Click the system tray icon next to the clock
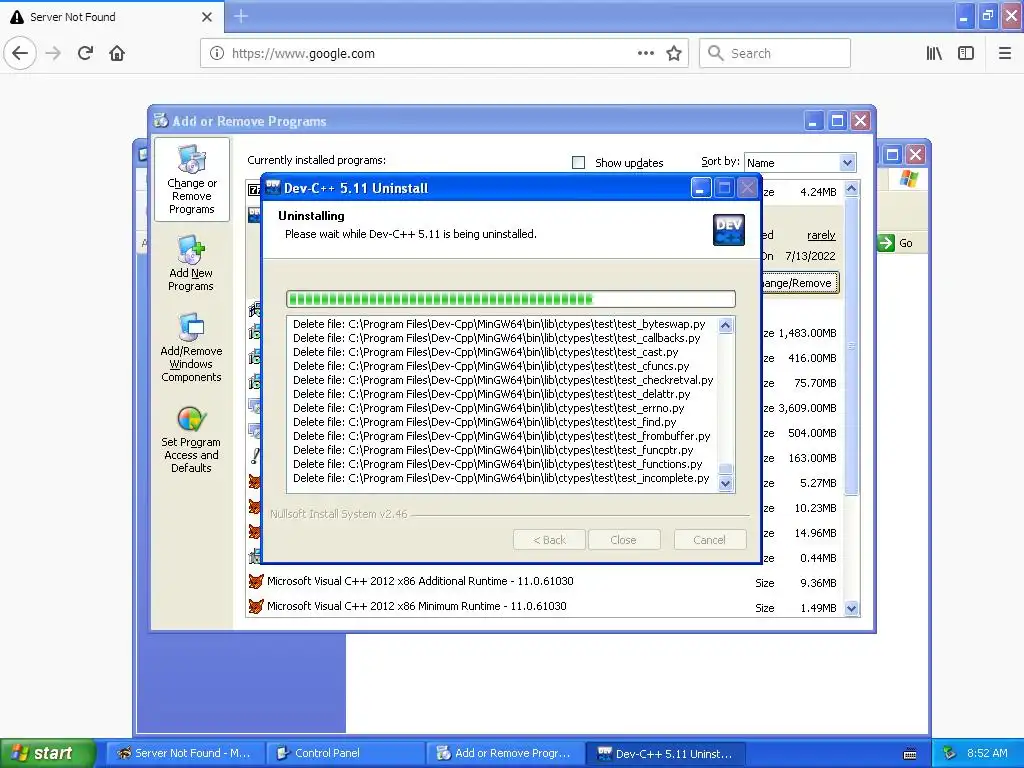 point(950,754)
